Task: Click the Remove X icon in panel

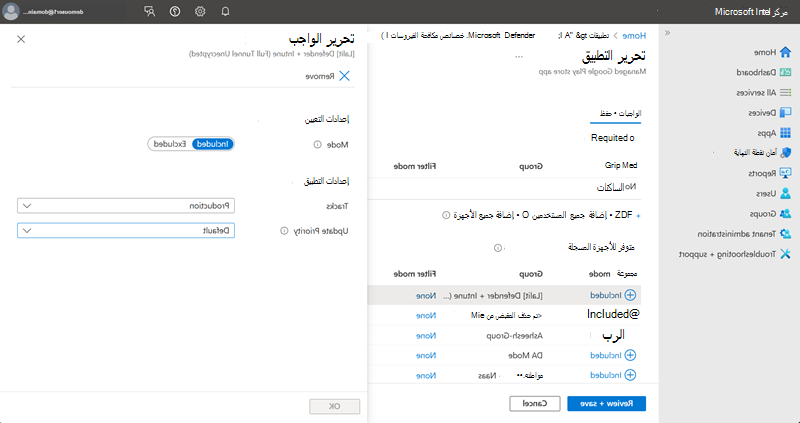Action: coord(344,76)
